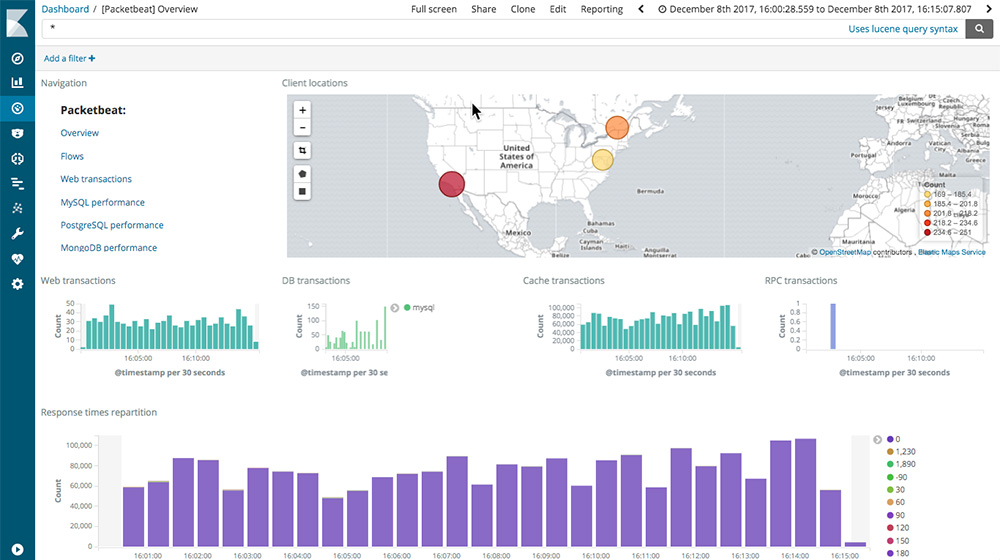Zoom out on the client locations map
Image resolution: width=1000 pixels, height=560 pixels.
[x=302, y=128]
